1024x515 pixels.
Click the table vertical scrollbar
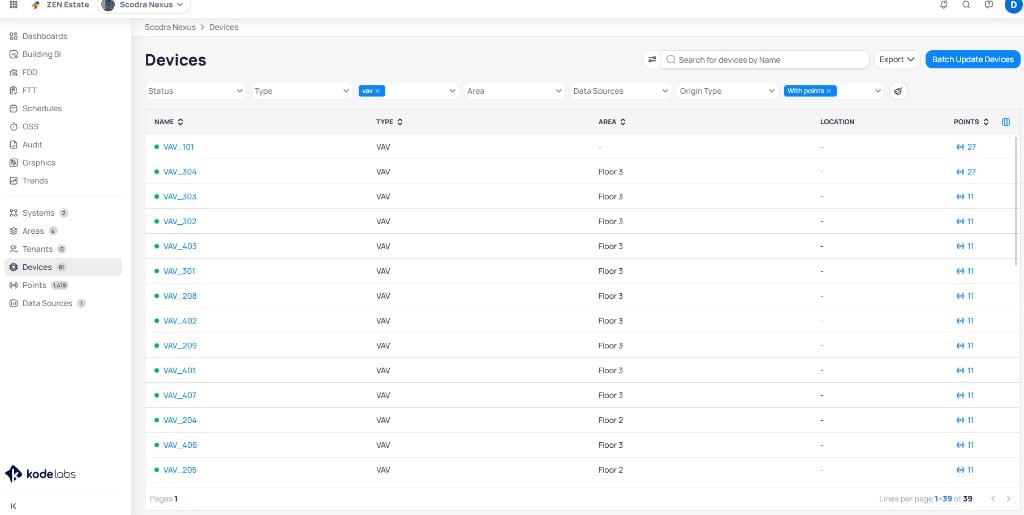[1017, 200]
